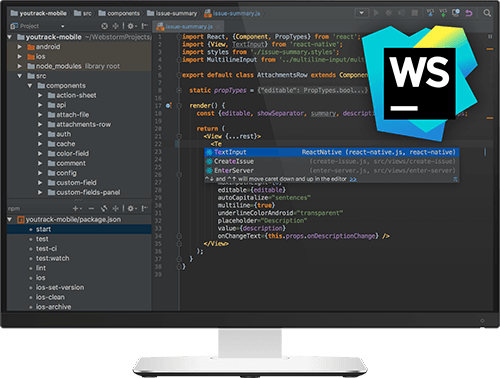Viewport: 500px width, 378px height.
Task: Click src breadcrumb in navigation bar
Action: tap(83, 13)
